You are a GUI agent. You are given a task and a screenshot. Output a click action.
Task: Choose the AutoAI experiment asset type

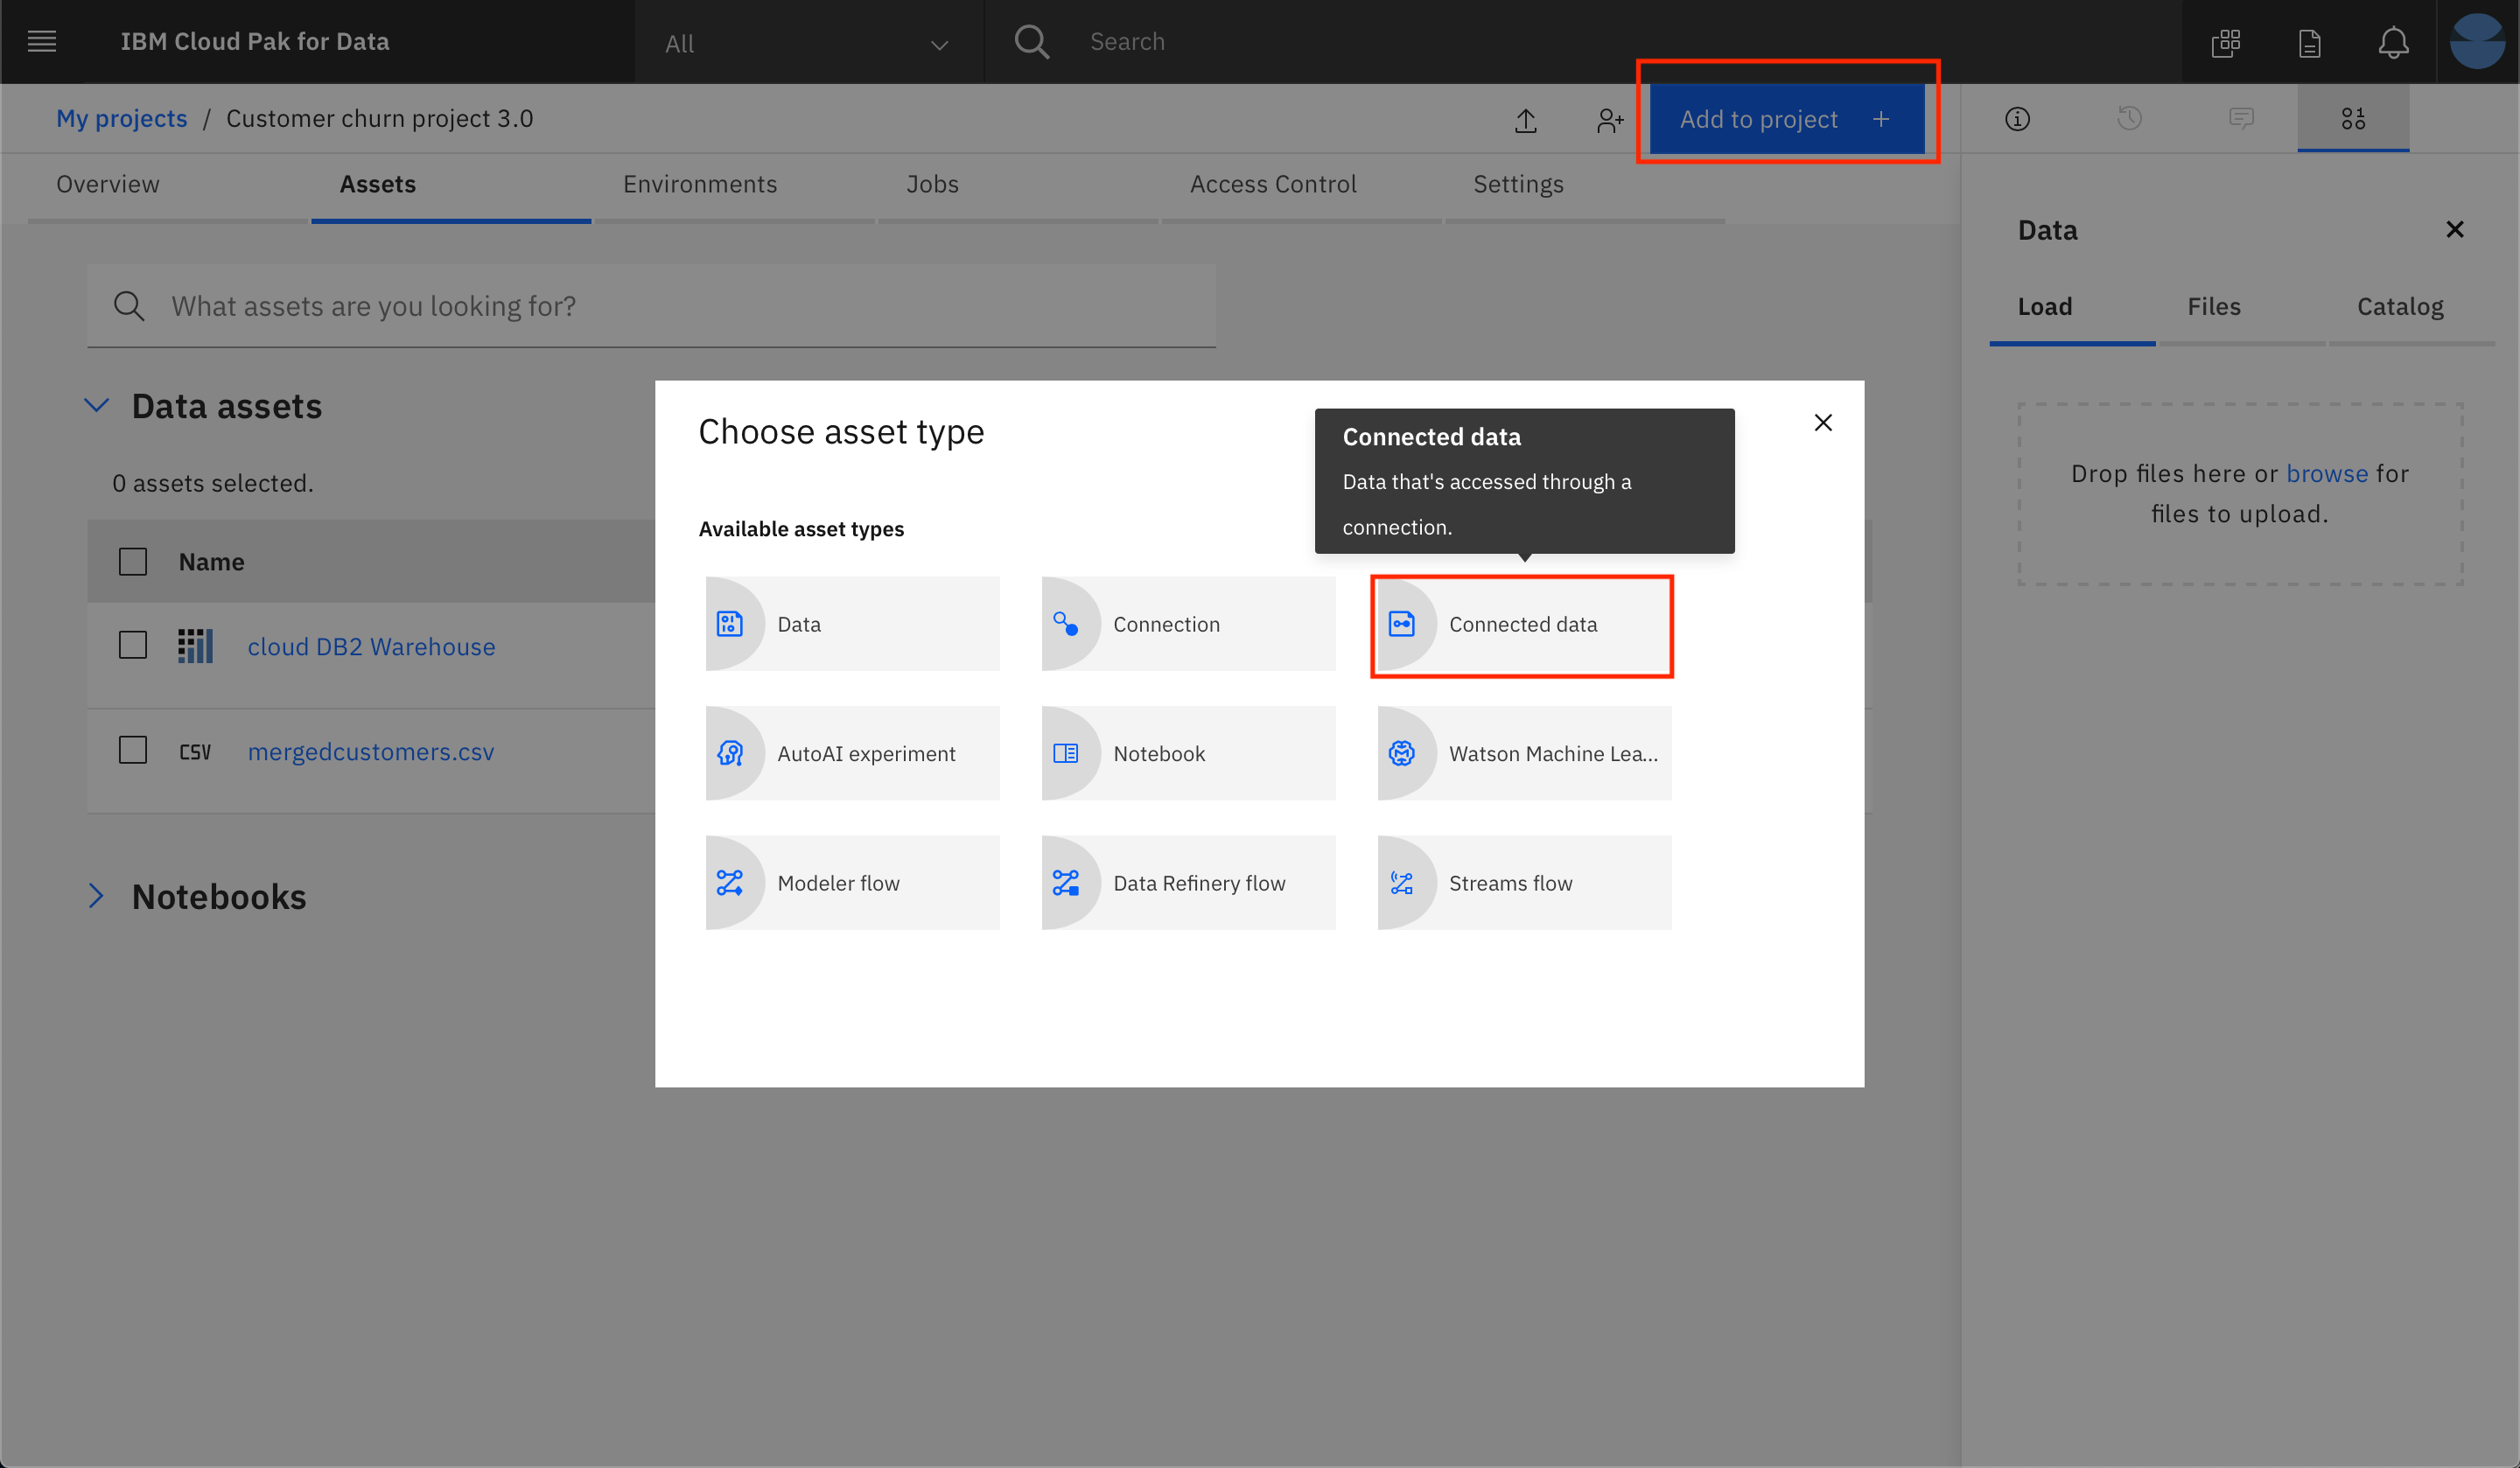pos(852,753)
